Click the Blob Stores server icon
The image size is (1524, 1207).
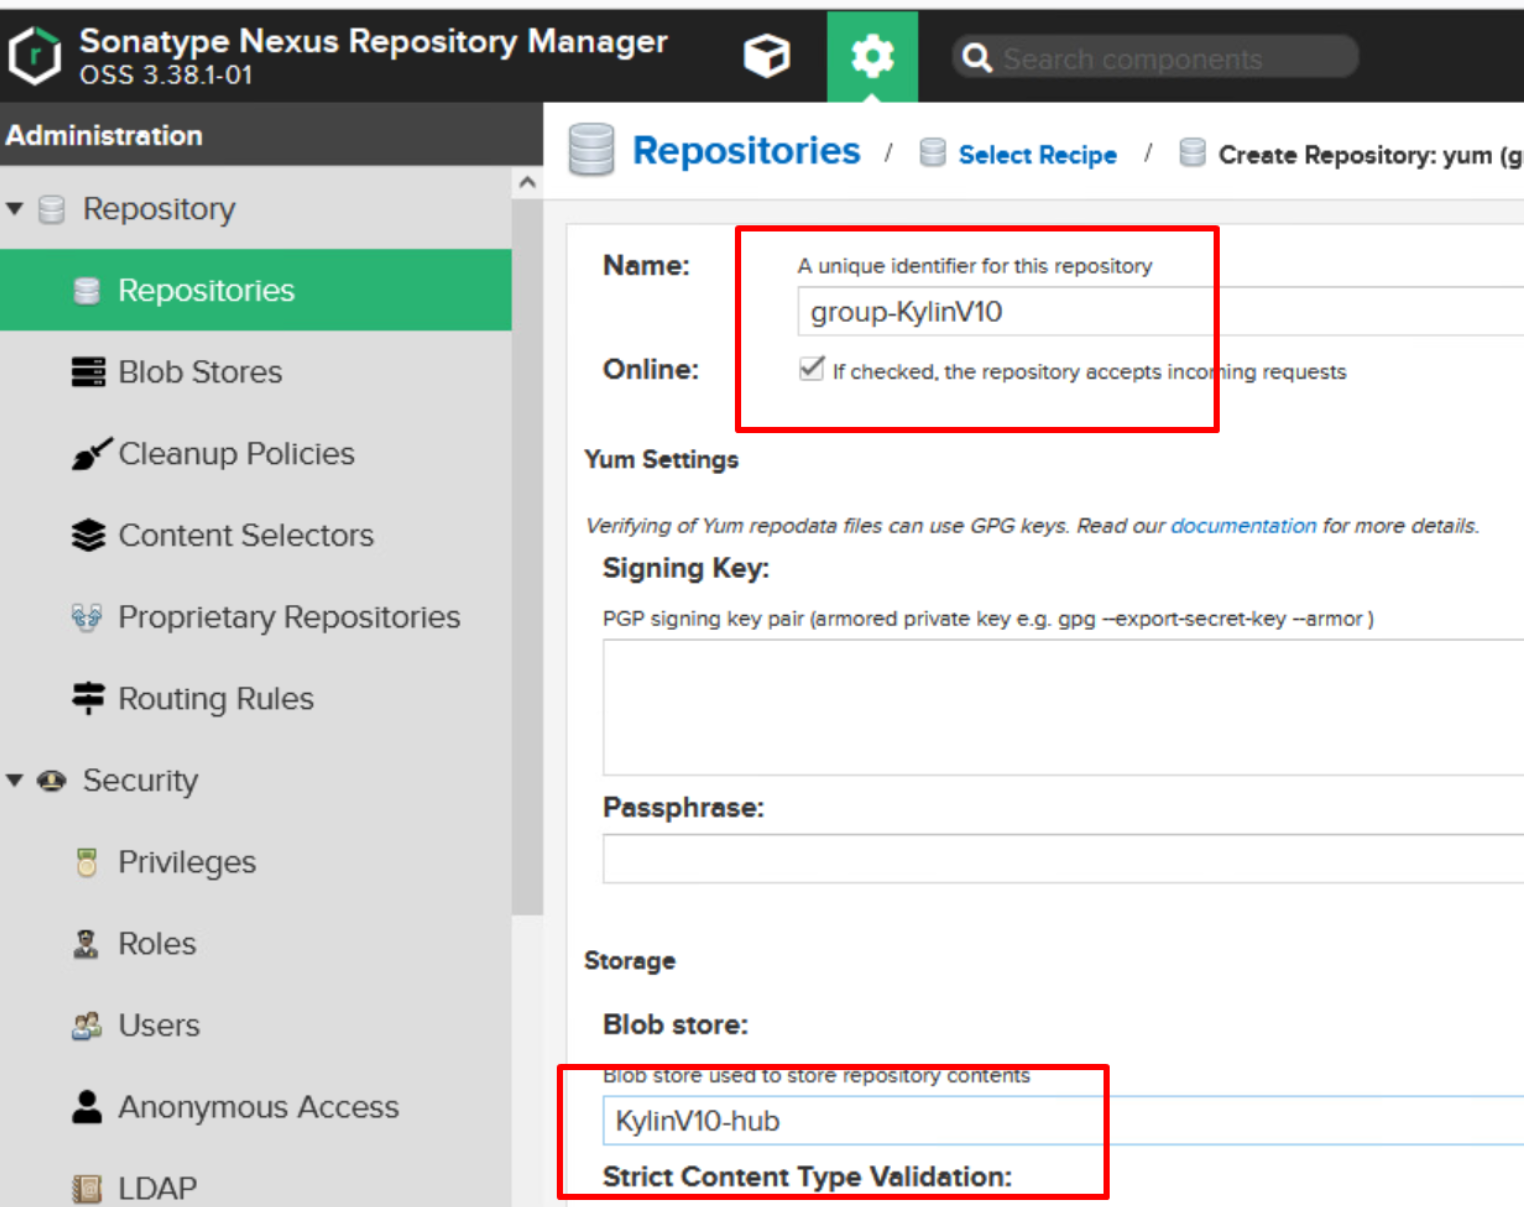[x=88, y=372]
